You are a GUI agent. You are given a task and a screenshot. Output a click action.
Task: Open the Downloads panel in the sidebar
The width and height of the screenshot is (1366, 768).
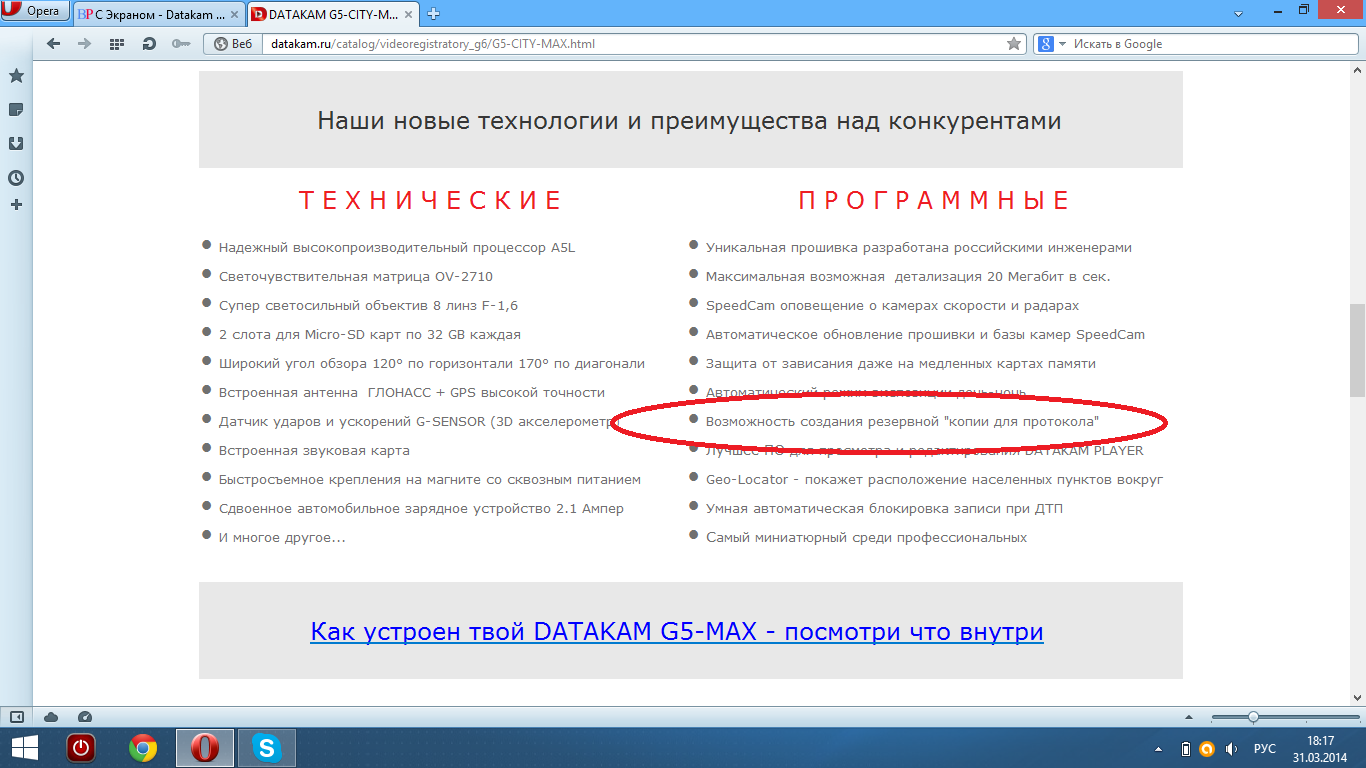tap(16, 144)
